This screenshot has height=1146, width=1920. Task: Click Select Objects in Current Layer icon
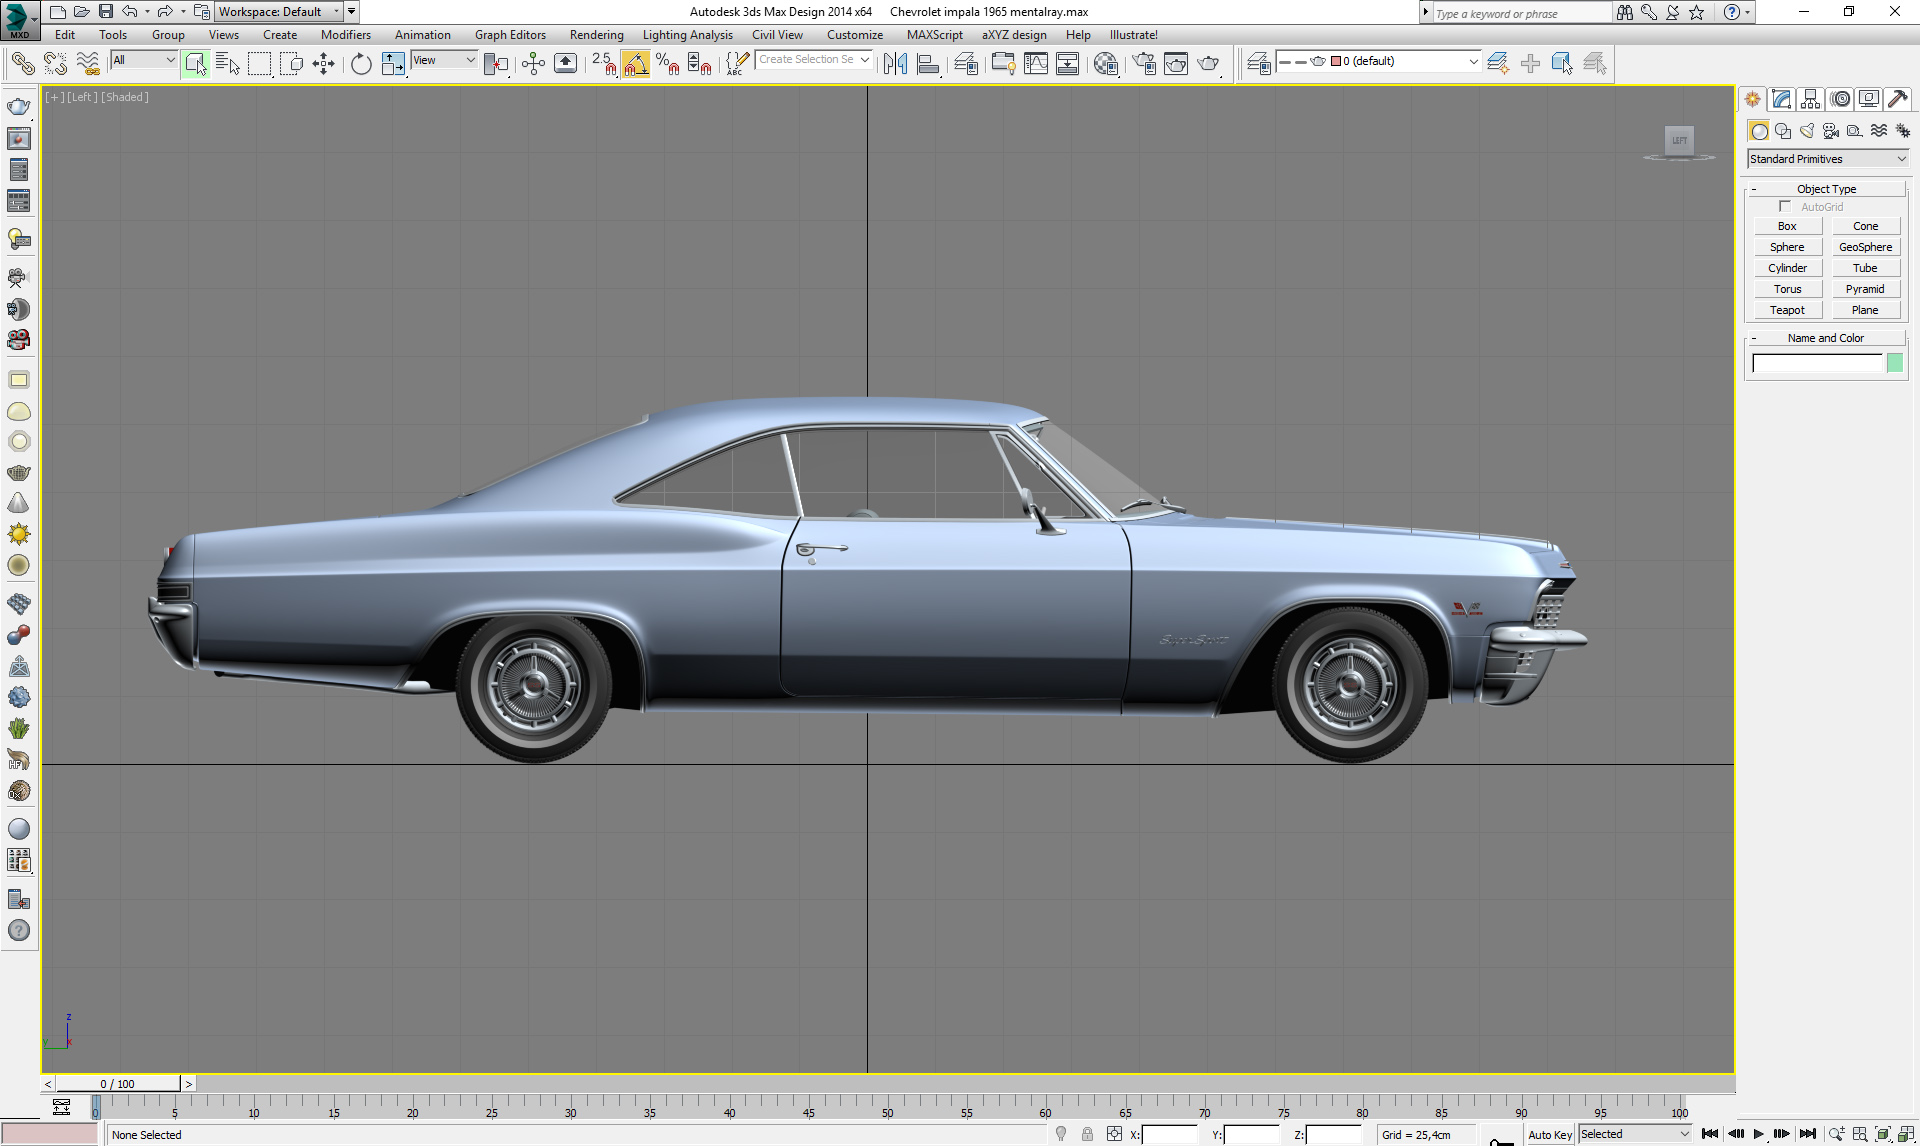[x=1562, y=64]
